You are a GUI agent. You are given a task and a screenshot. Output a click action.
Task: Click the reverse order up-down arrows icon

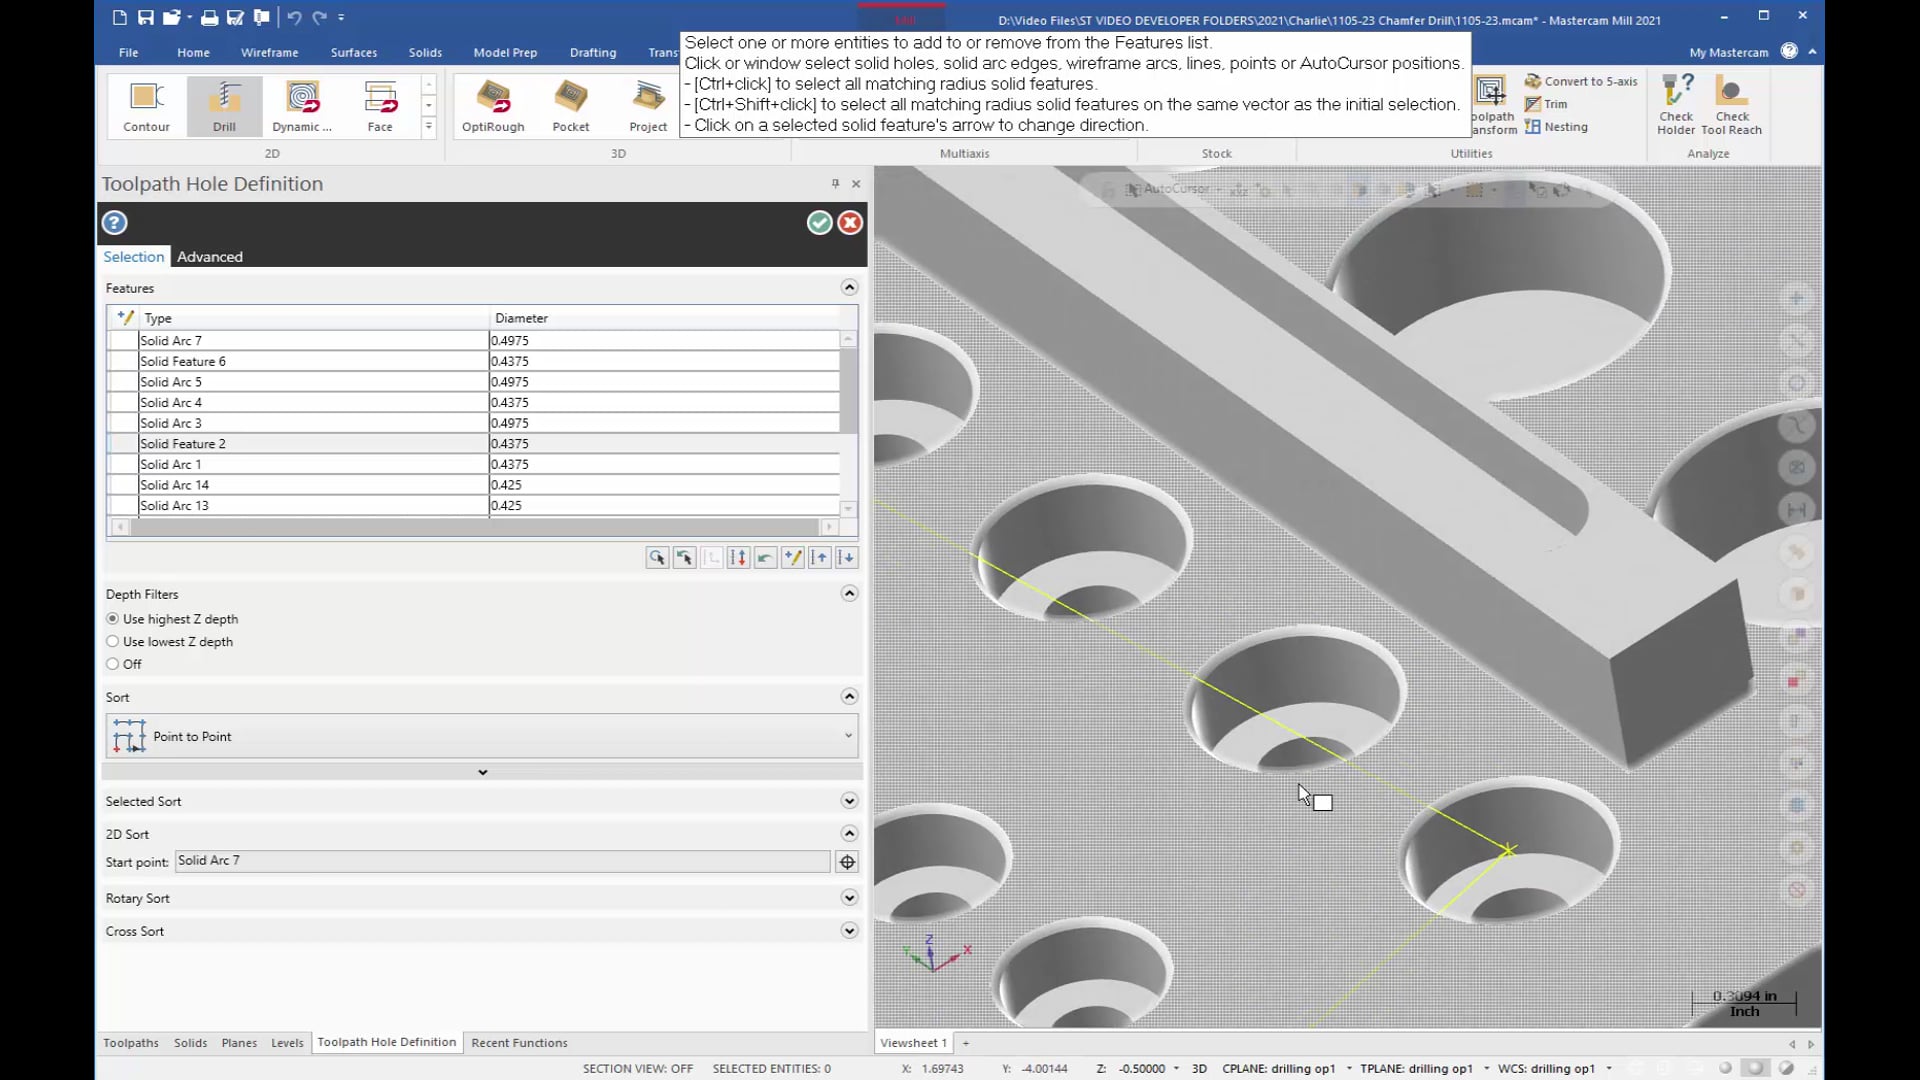point(738,558)
